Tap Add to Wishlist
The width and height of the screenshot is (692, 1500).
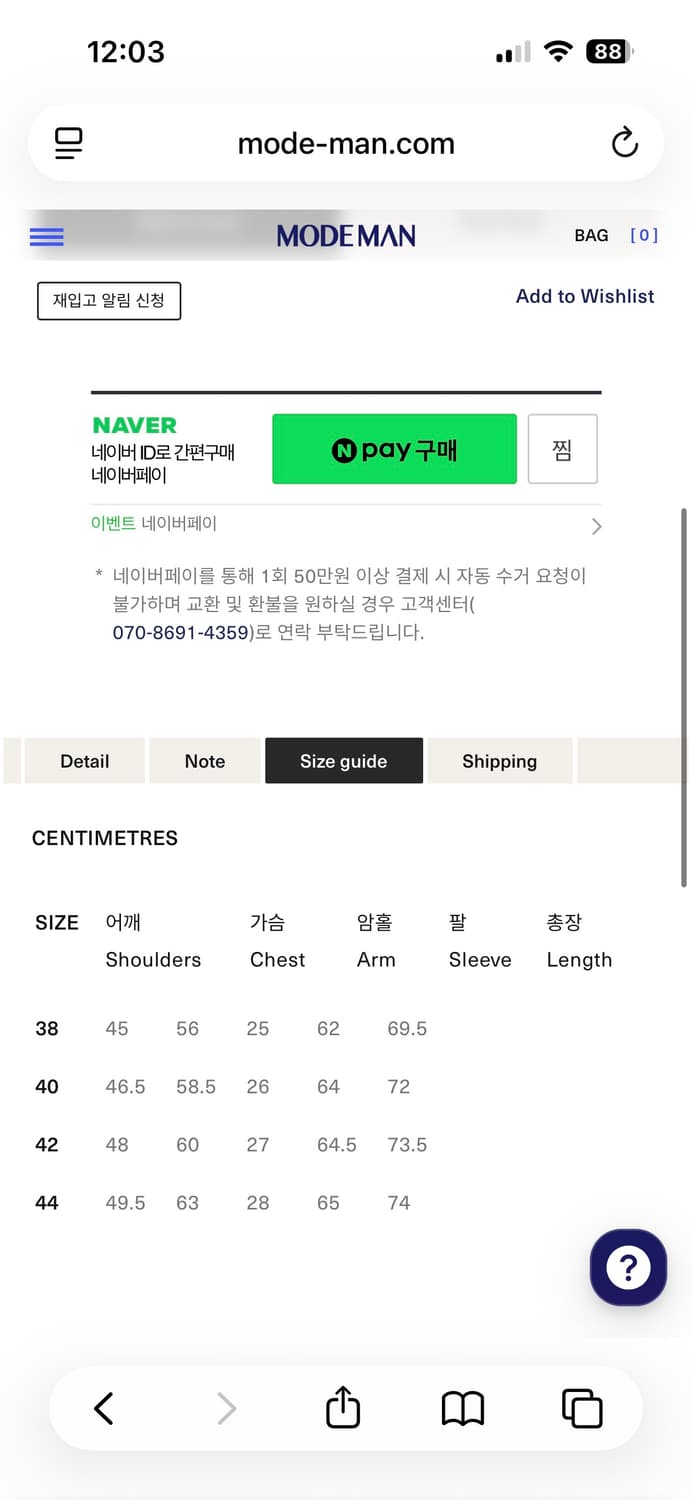(x=584, y=296)
